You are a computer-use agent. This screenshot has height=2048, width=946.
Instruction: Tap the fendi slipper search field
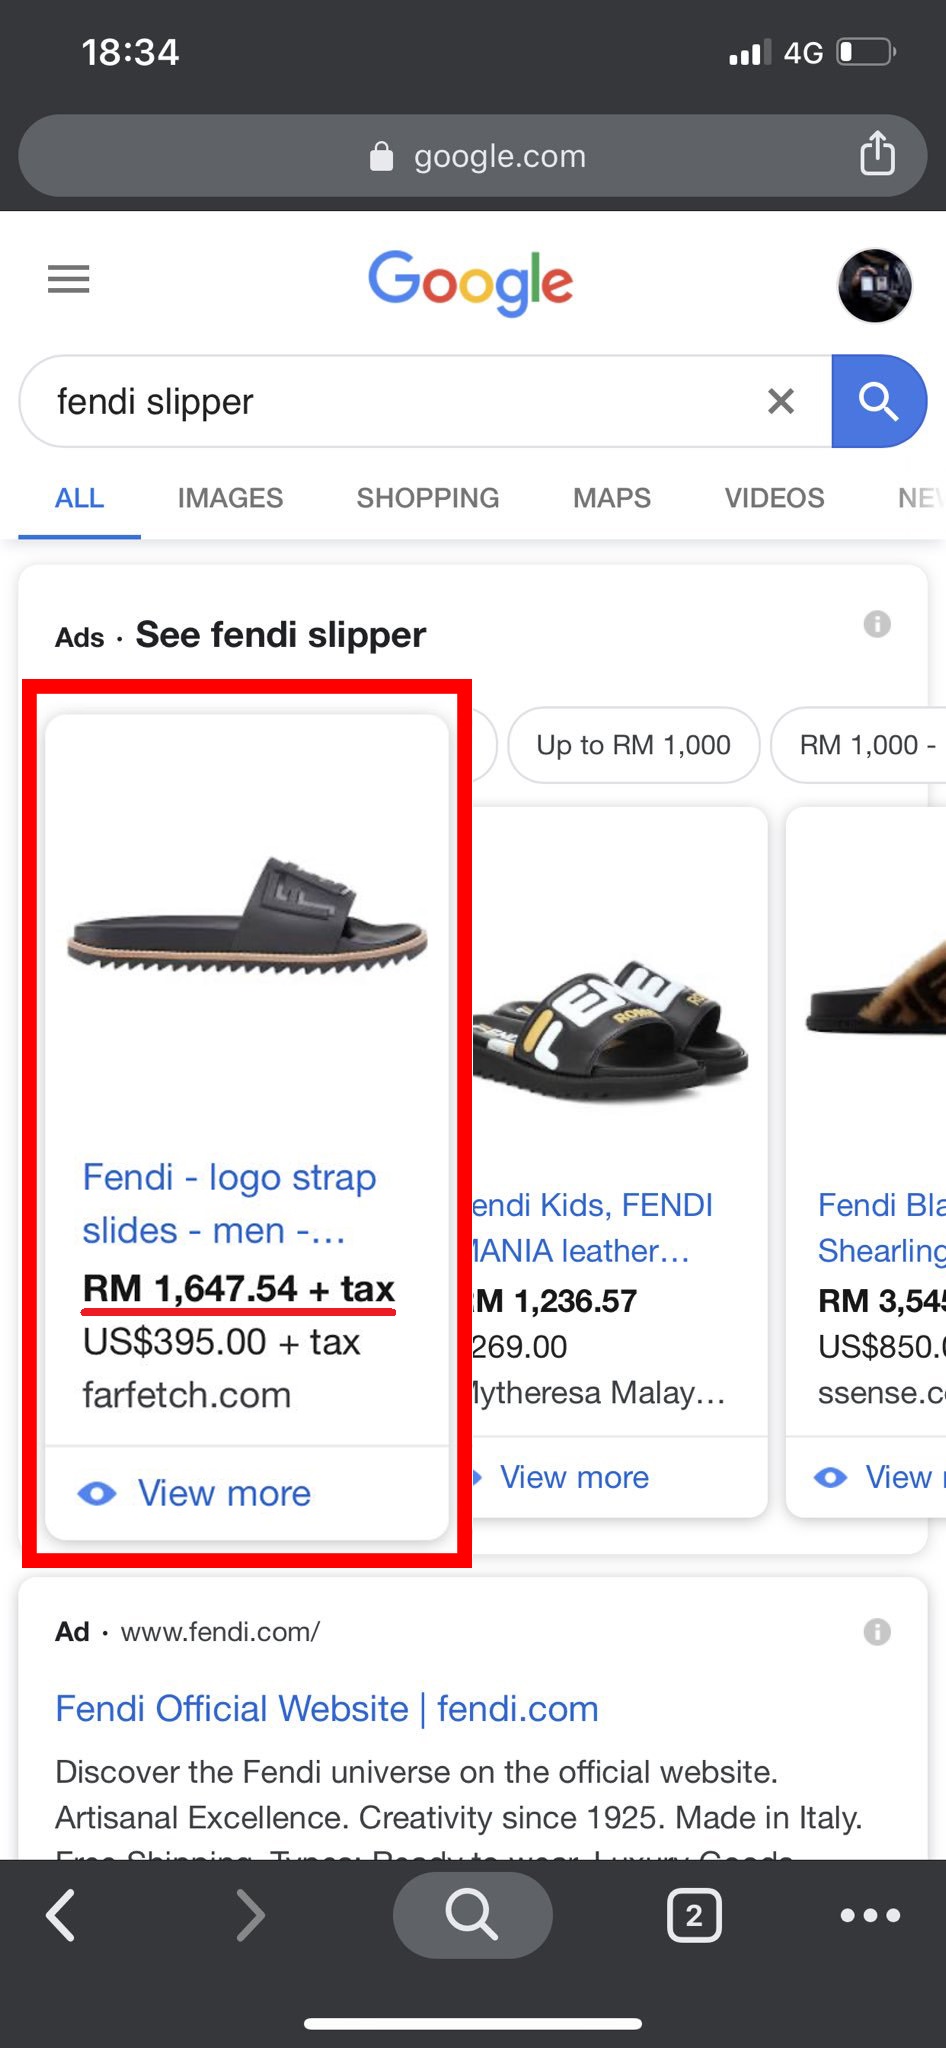pos(400,401)
